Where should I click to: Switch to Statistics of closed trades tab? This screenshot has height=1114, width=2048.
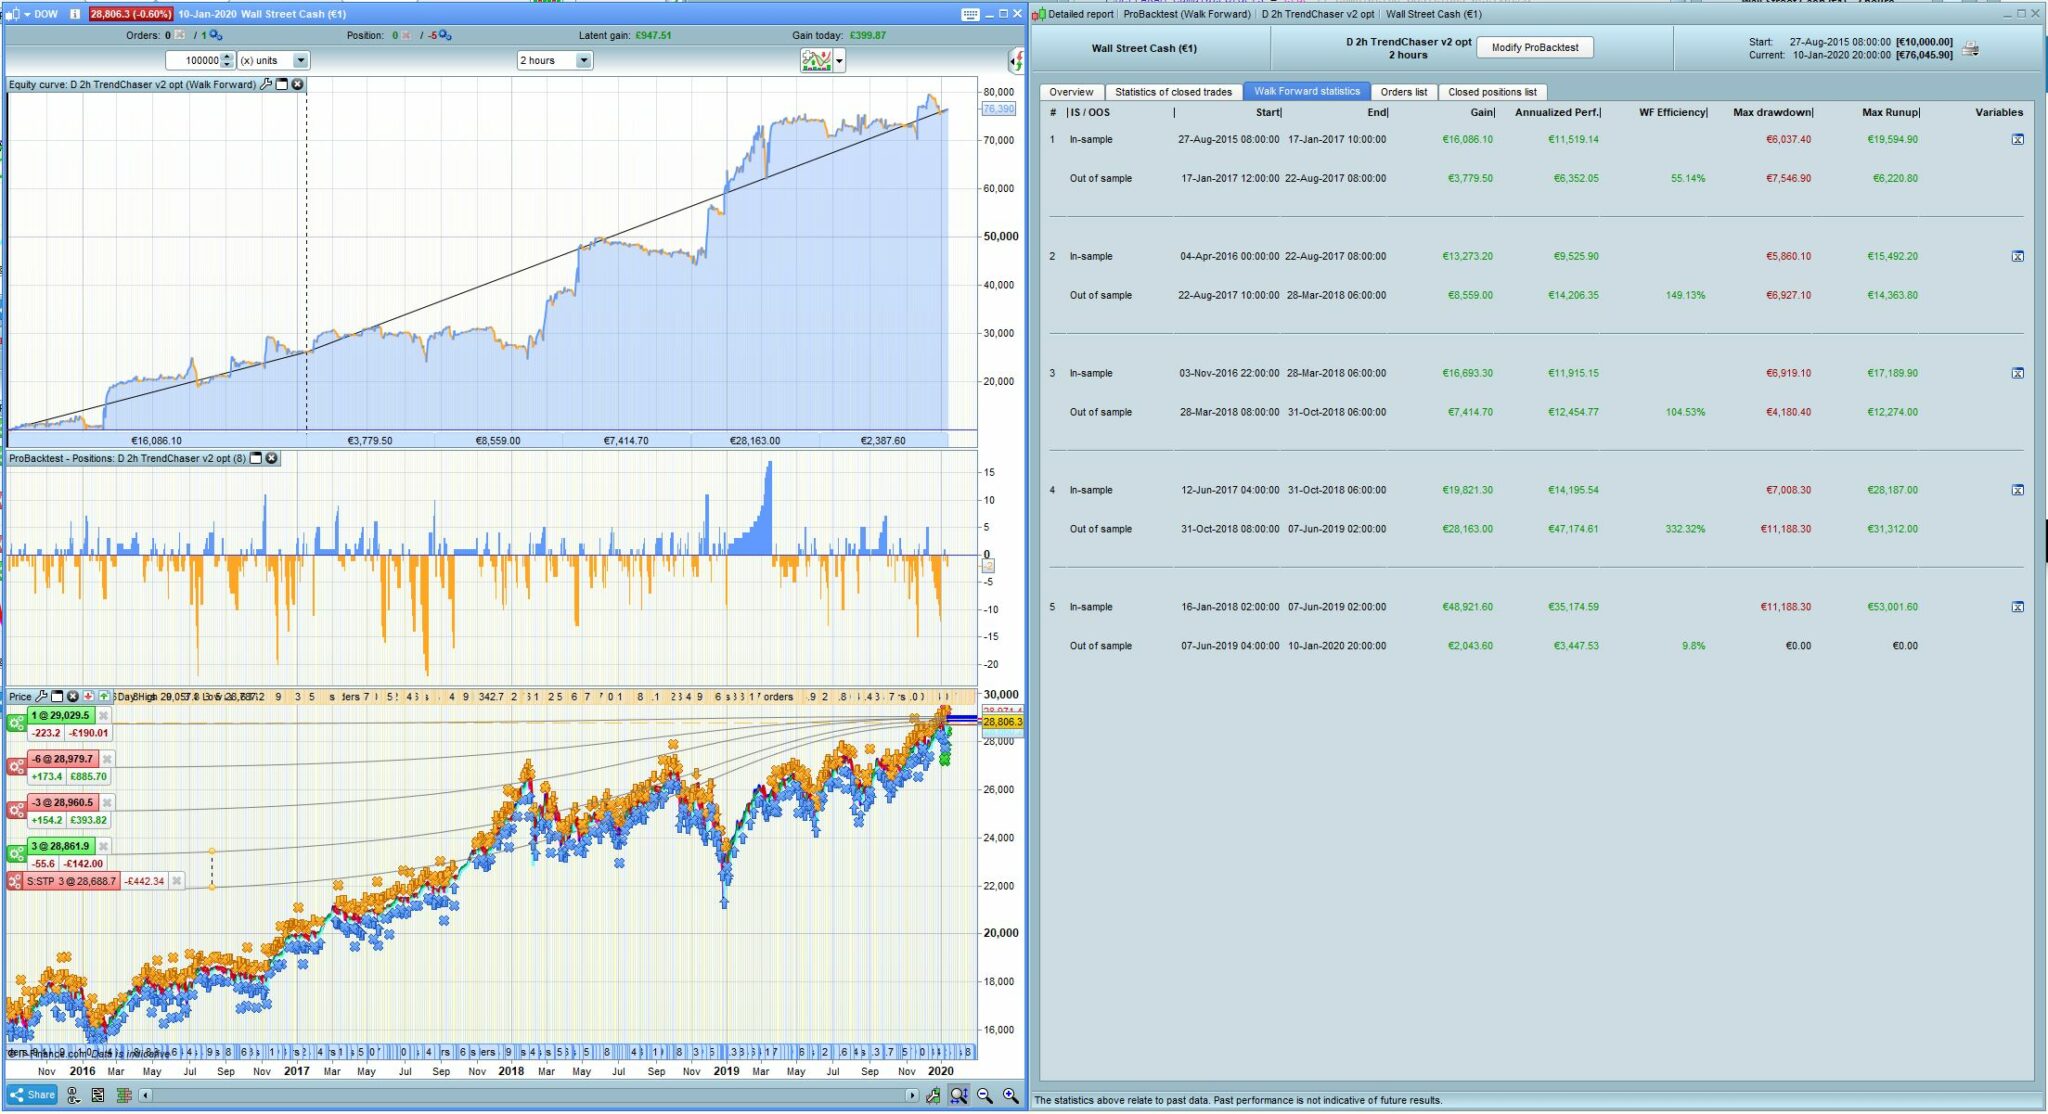coord(1172,92)
